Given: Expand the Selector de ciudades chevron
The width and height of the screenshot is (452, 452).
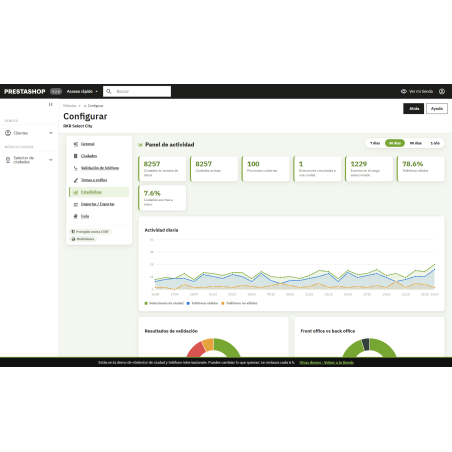Looking at the screenshot, I should pos(51,160).
